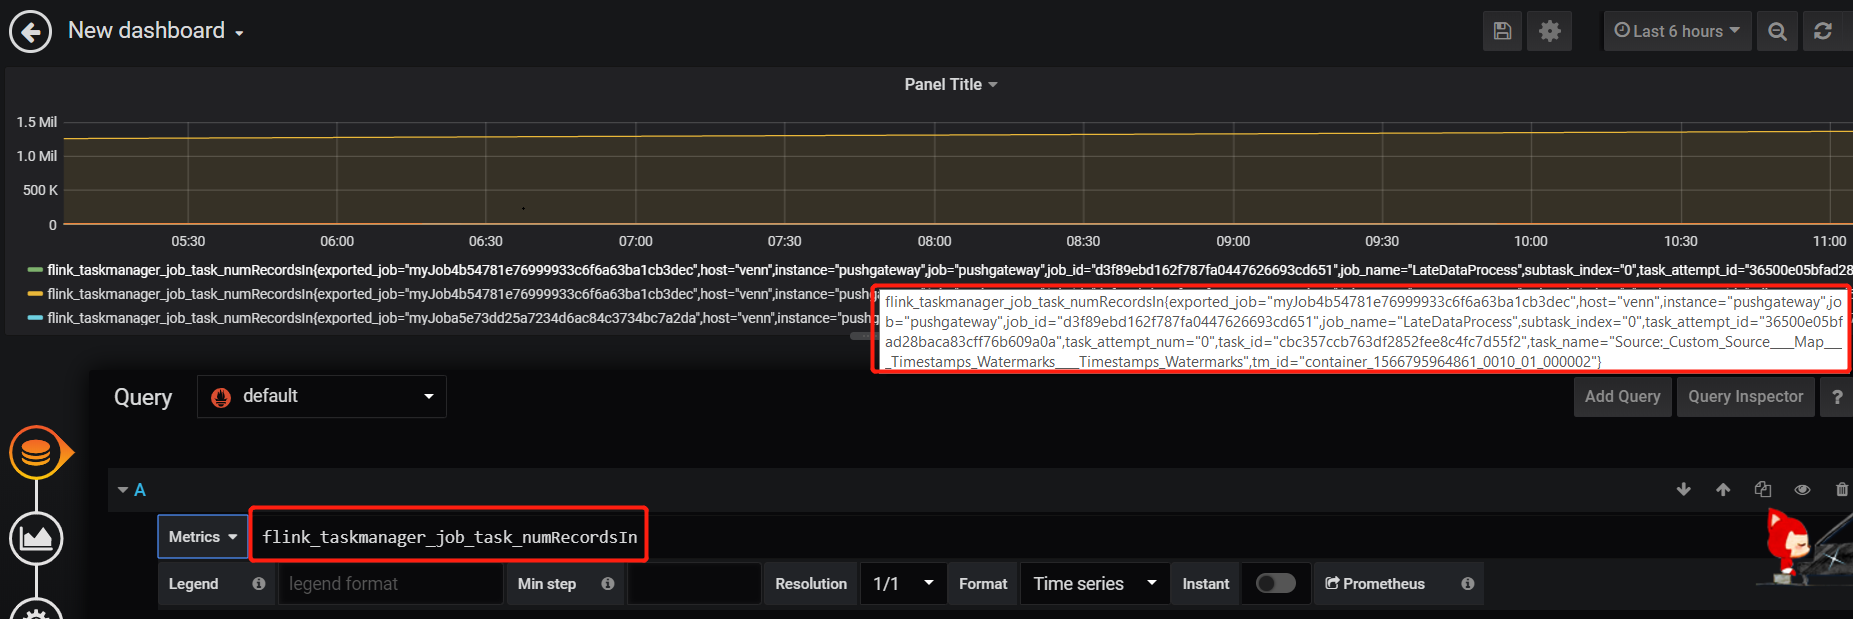Open the Resolution 1/1 dropdown
This screenshot has width=1853, height=619.
pos(903,584)
